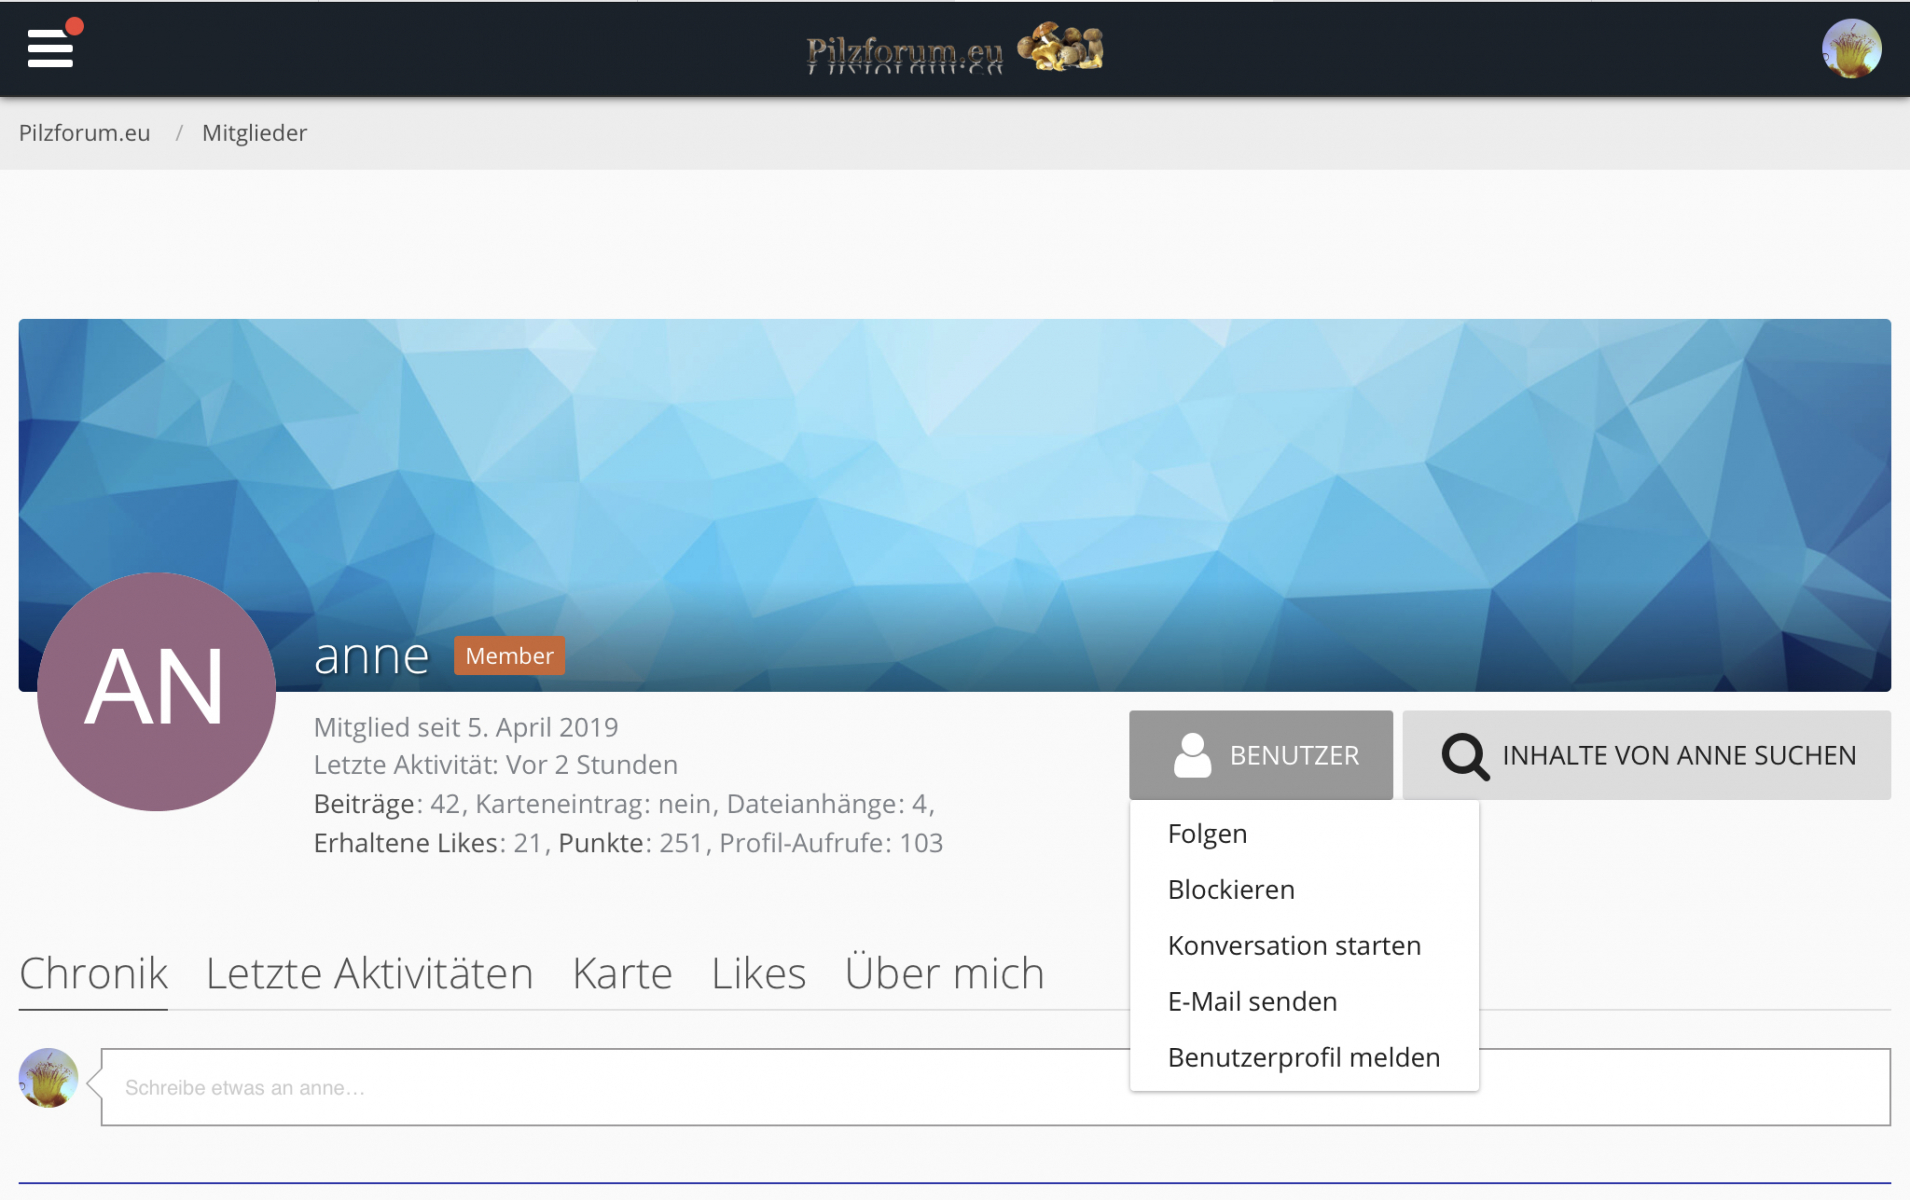
Task: Click the person icon in Benutzer button
Action: pos(1191,756)
